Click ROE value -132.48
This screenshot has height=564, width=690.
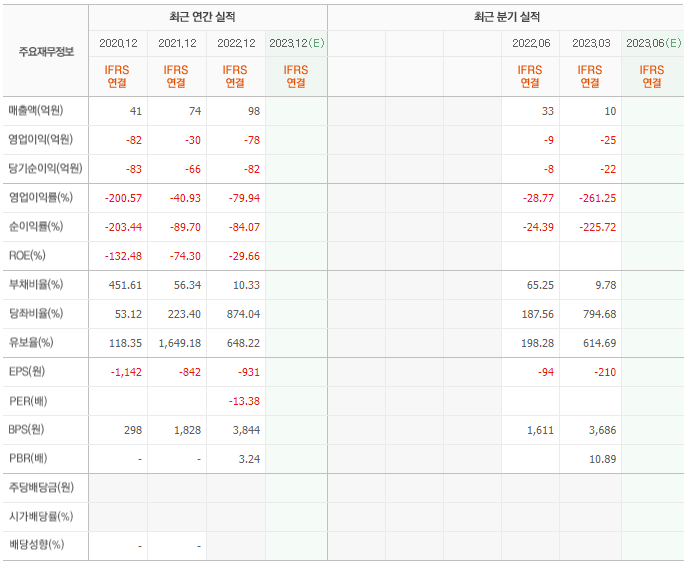(123, 256)
